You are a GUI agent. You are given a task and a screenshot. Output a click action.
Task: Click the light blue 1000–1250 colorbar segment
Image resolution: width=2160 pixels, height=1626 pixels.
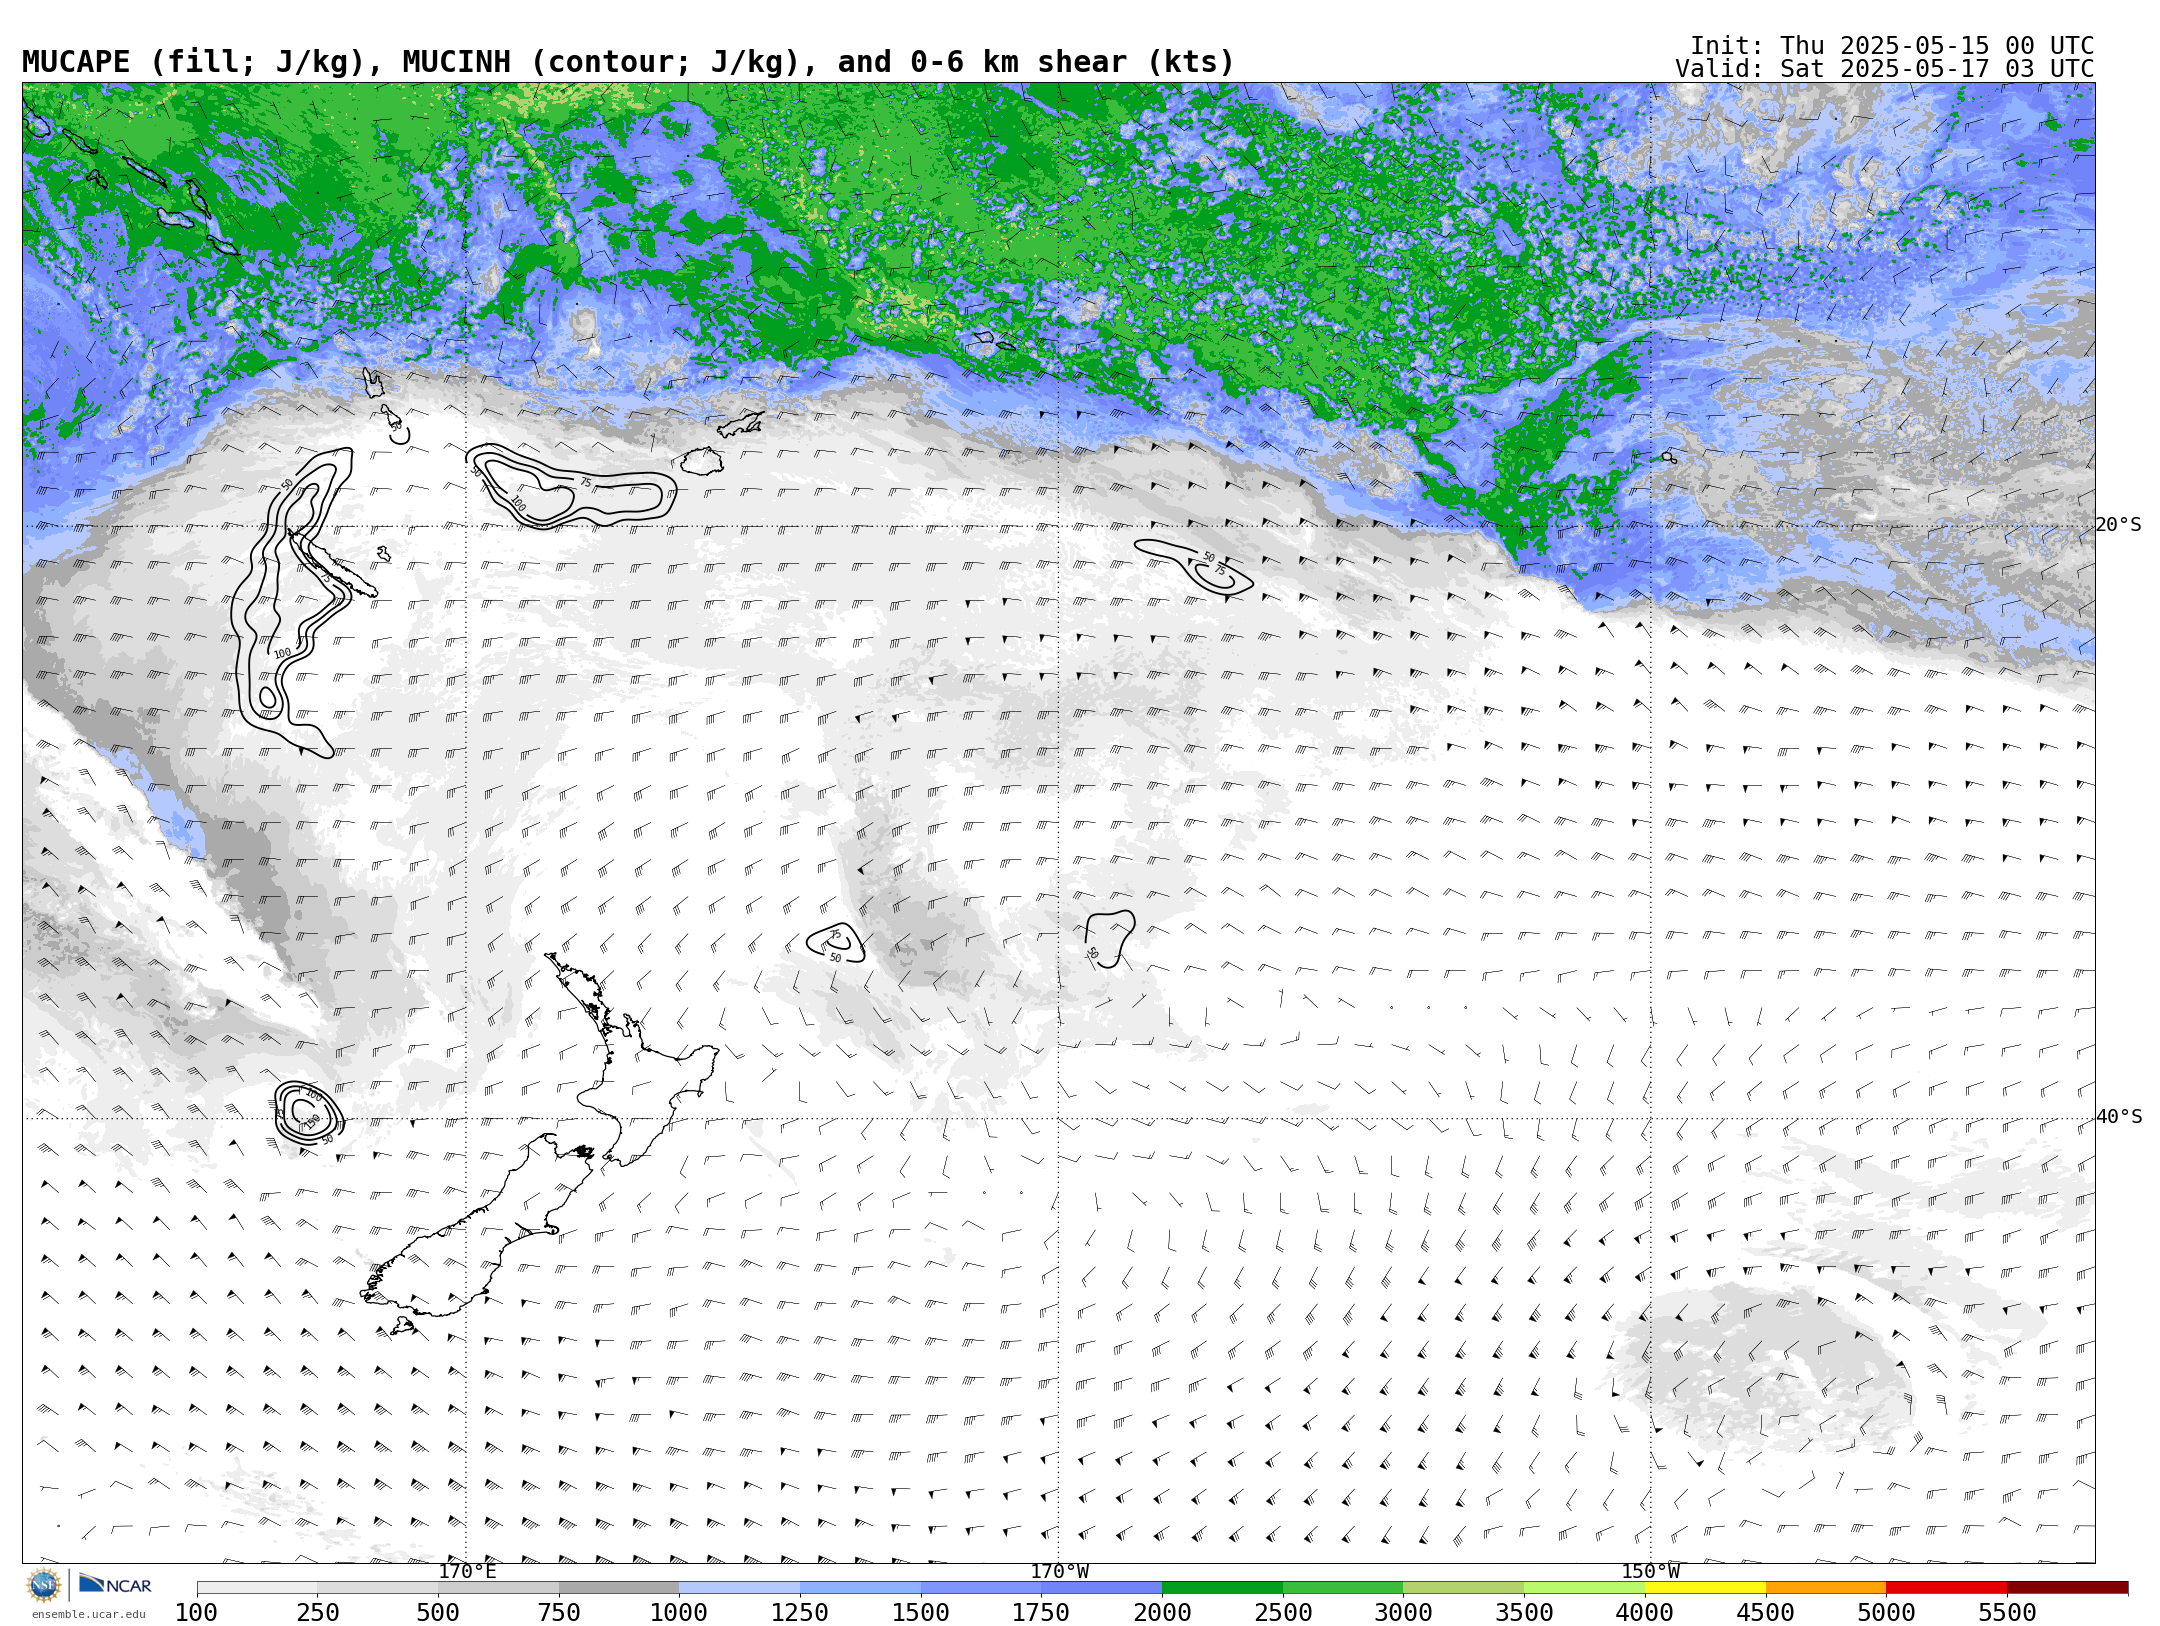coord(740,1588)
